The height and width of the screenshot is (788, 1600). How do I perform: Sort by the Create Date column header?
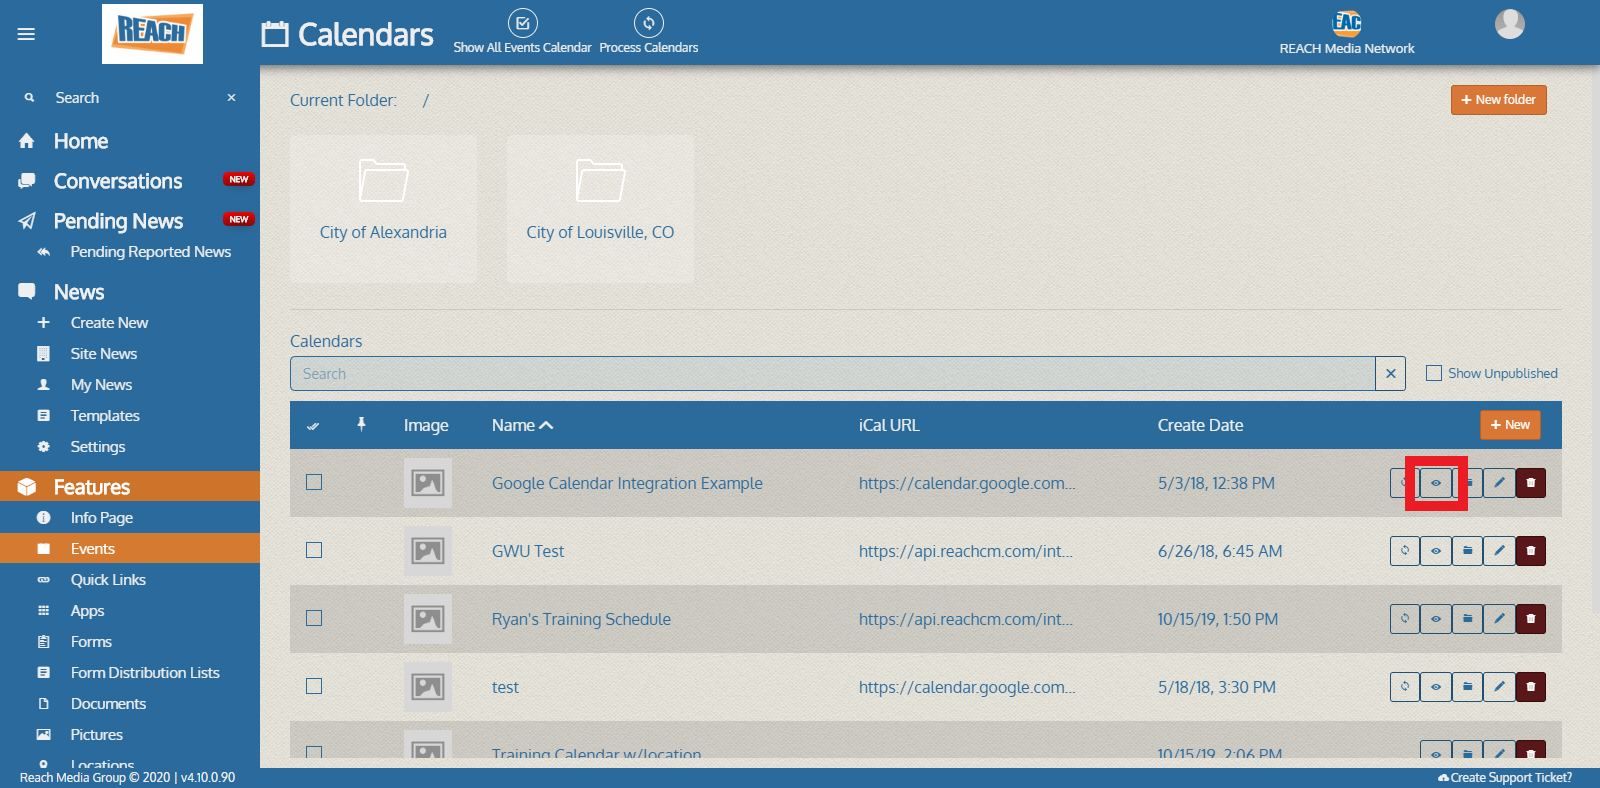[x=1200, y=425]
